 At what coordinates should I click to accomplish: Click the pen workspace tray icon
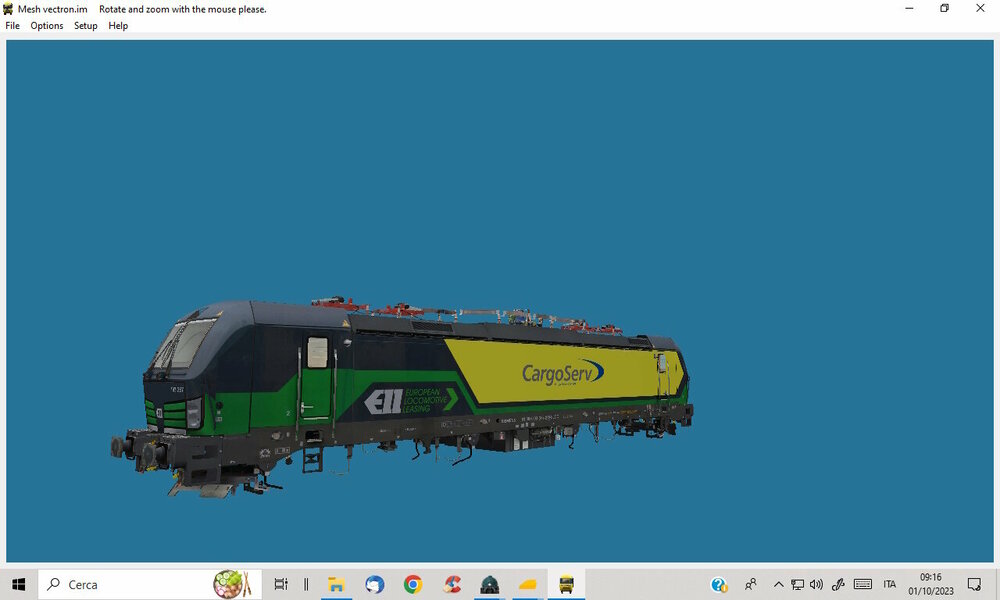[x=838, y=584]
